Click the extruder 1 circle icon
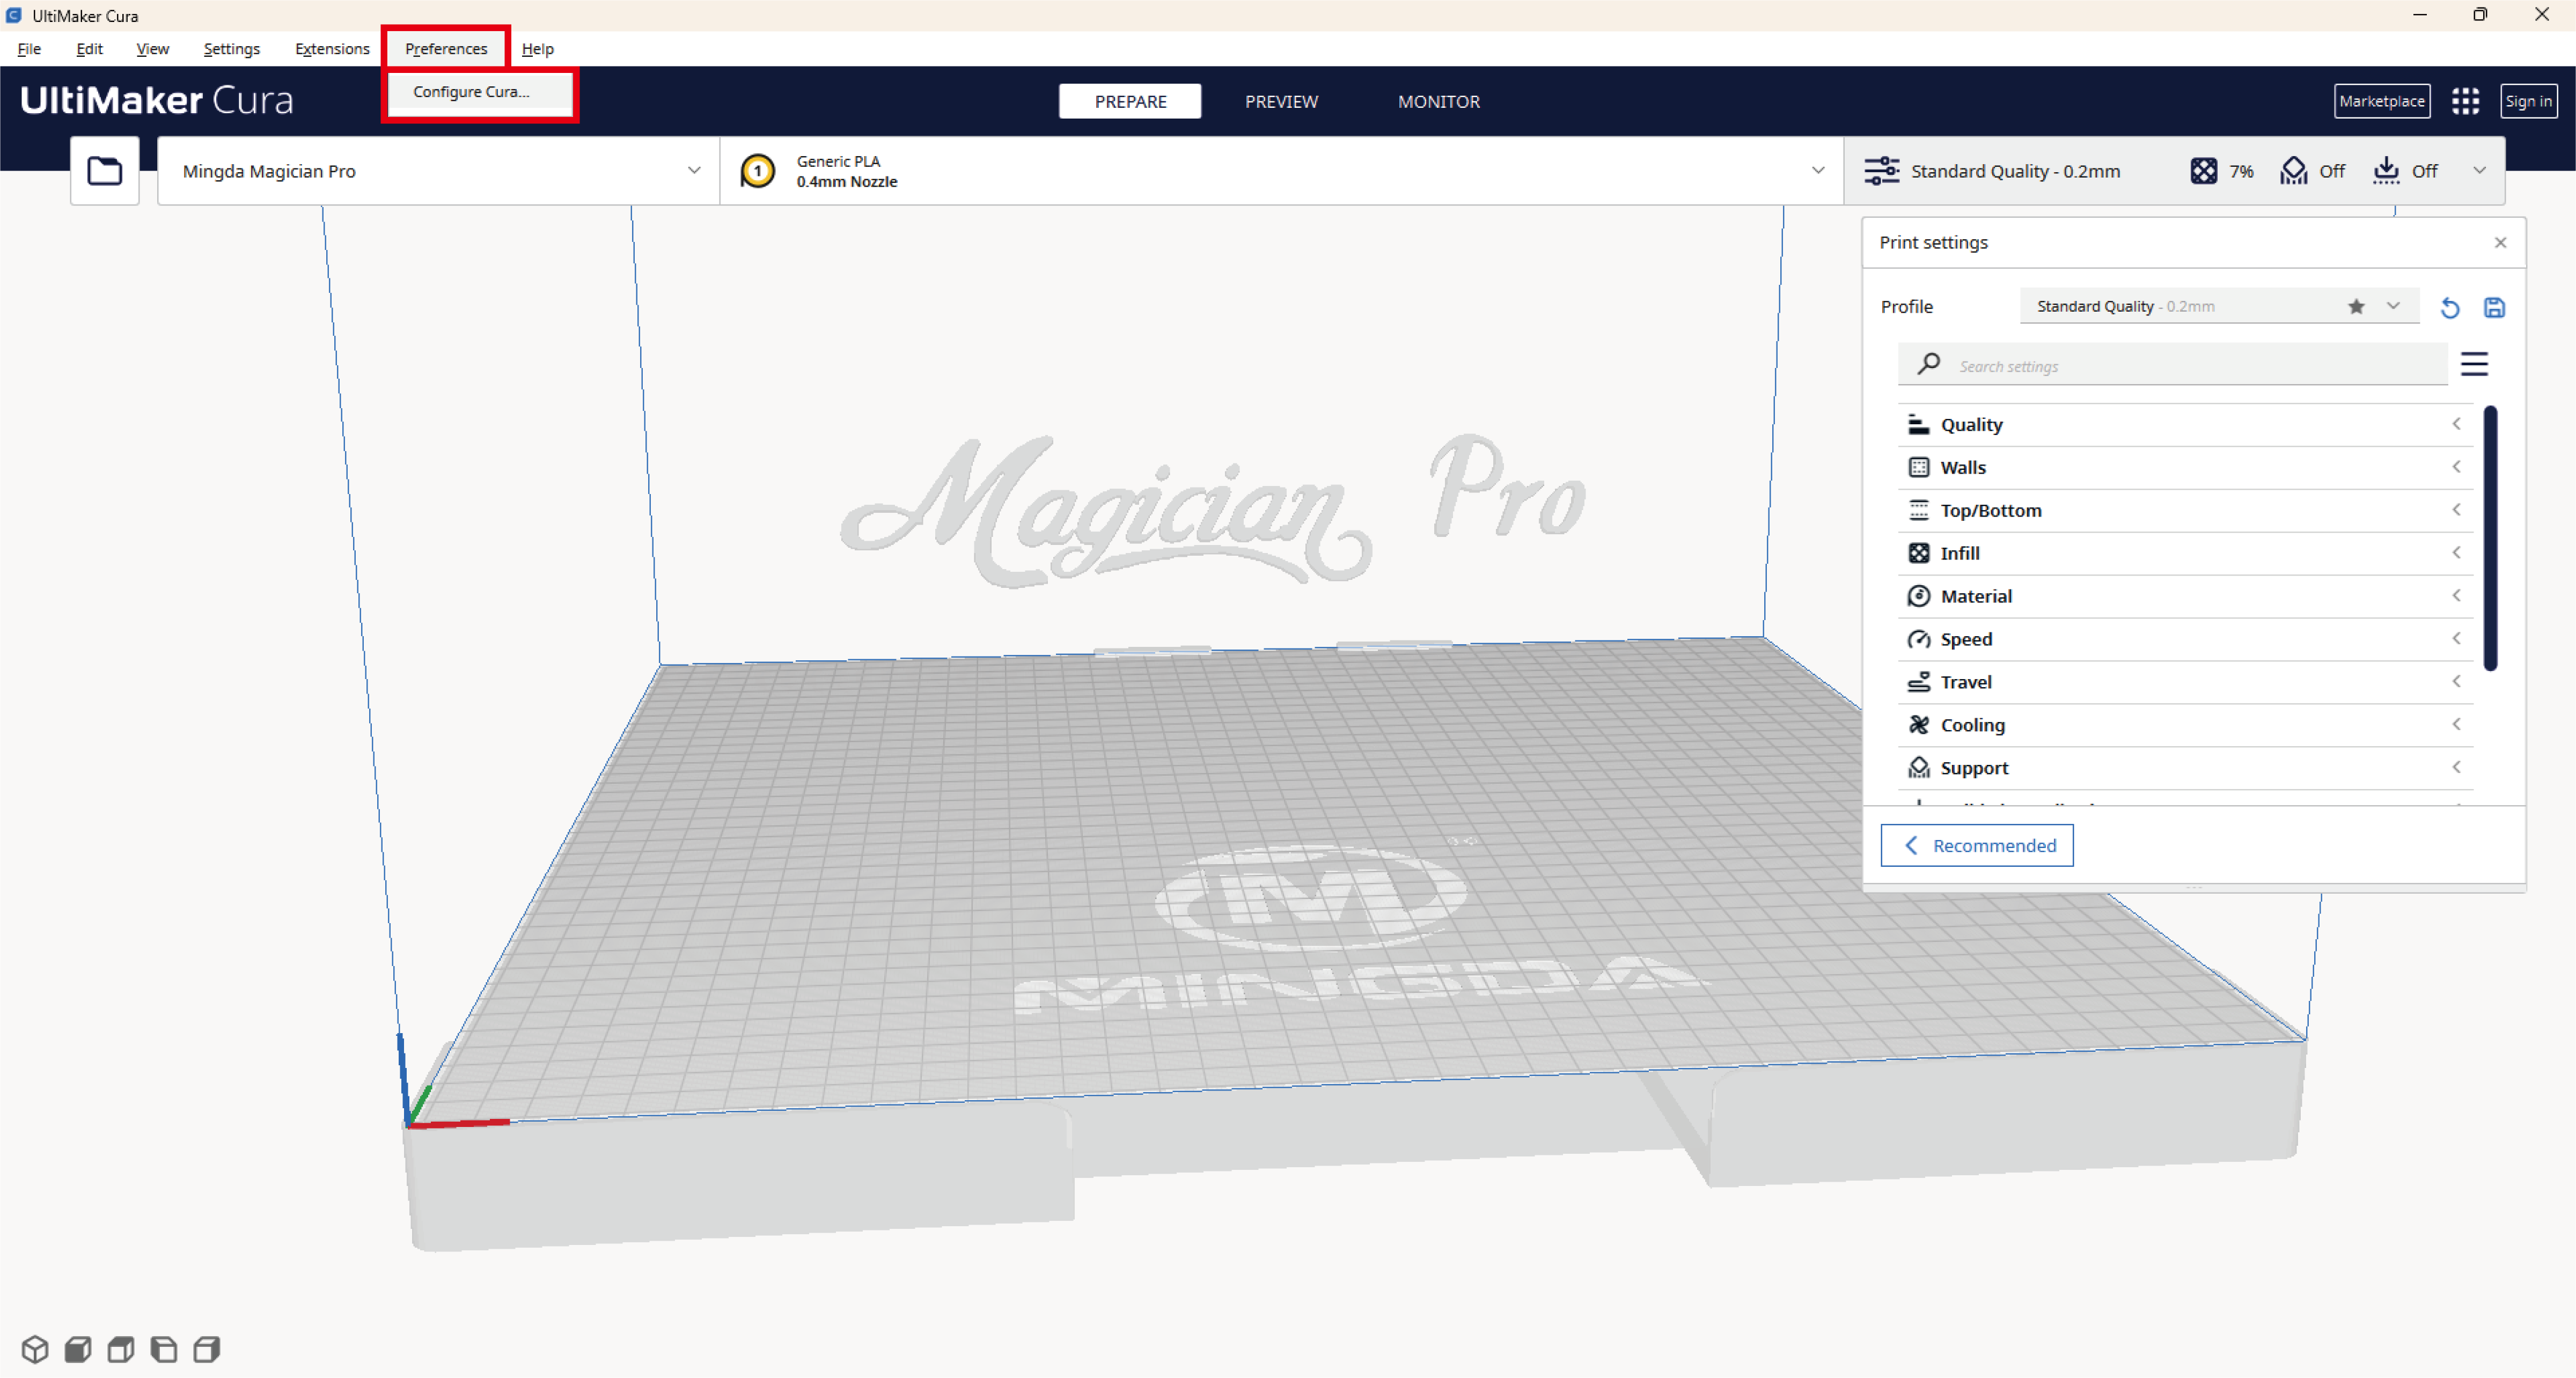Viewport: 2576px width, 1378px height. (x=757, y=171)
